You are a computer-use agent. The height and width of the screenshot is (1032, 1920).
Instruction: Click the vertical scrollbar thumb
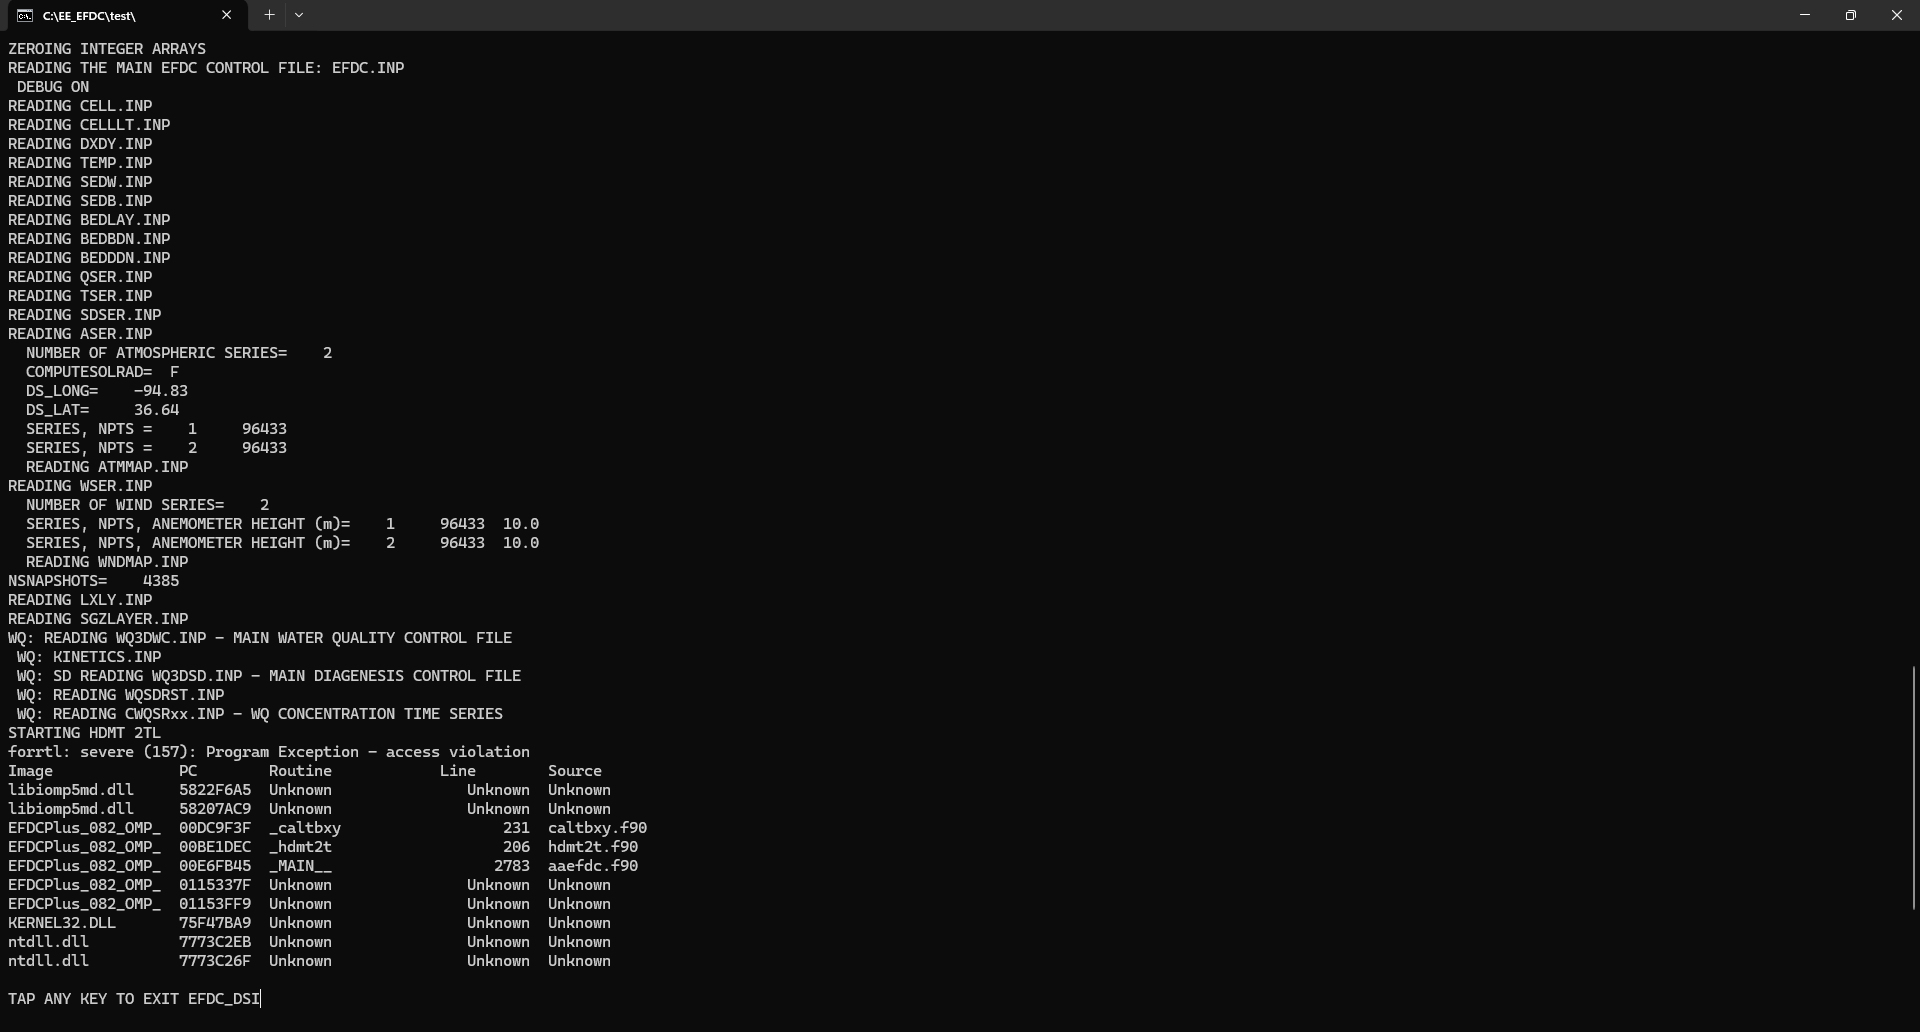tap(1914, 788)
